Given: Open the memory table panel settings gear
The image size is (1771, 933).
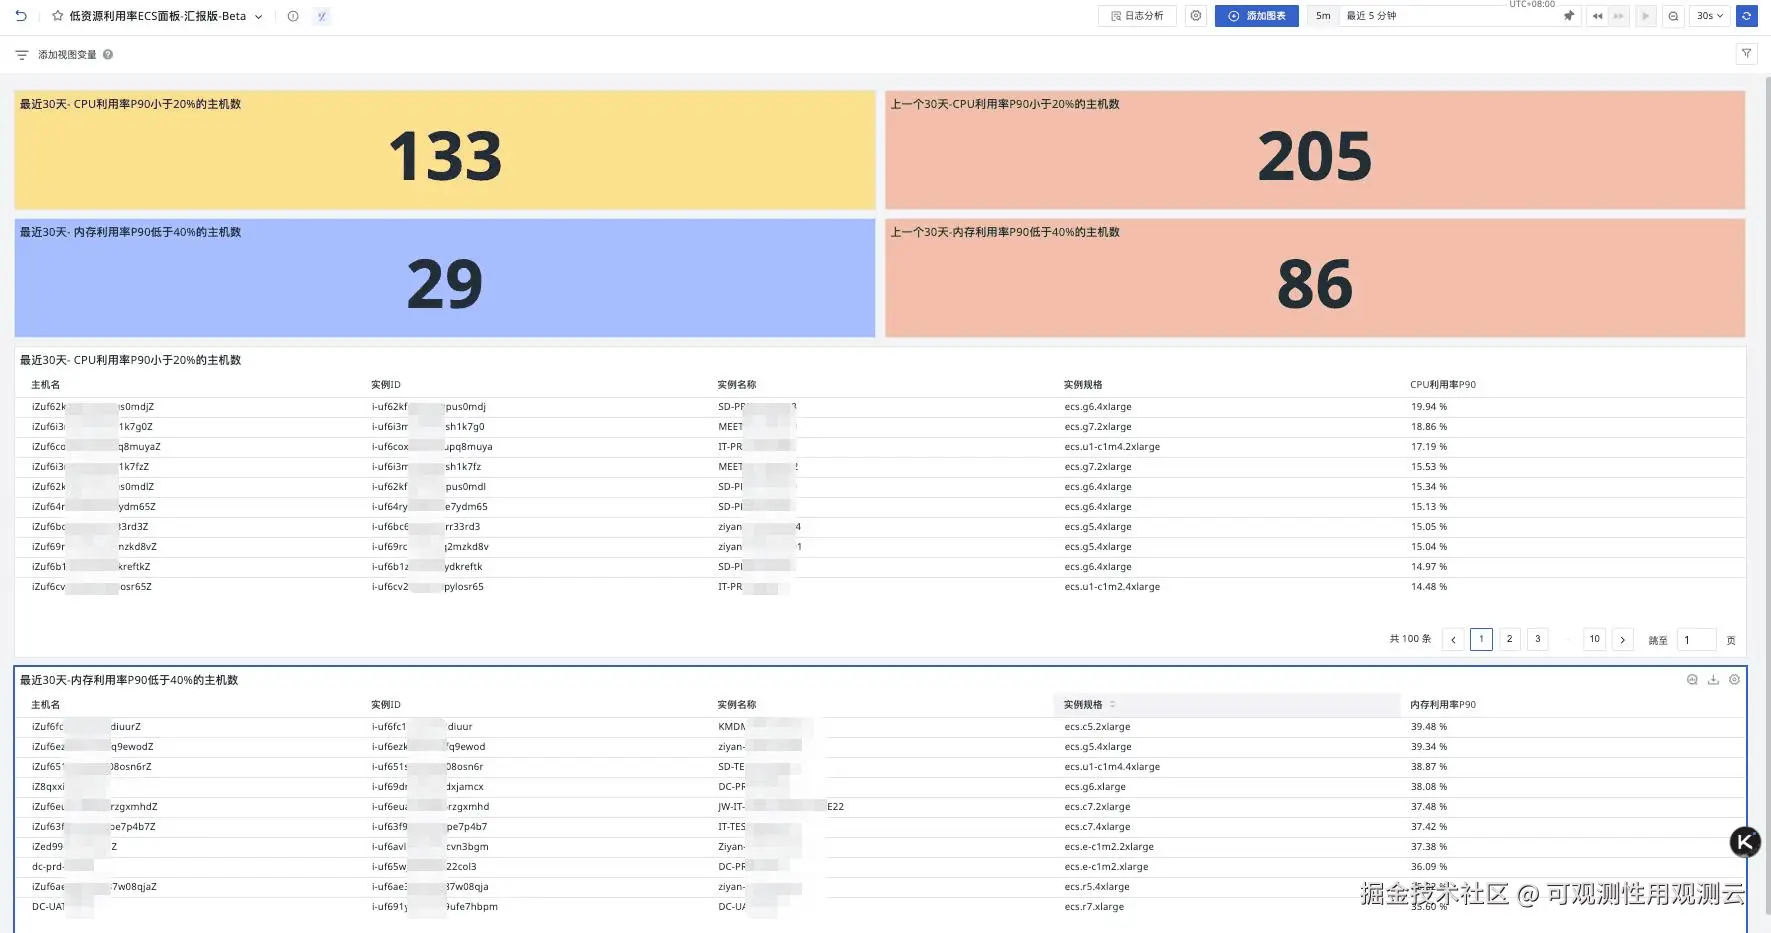Looking at the screenshot, I should click(x=1735, y=680).
